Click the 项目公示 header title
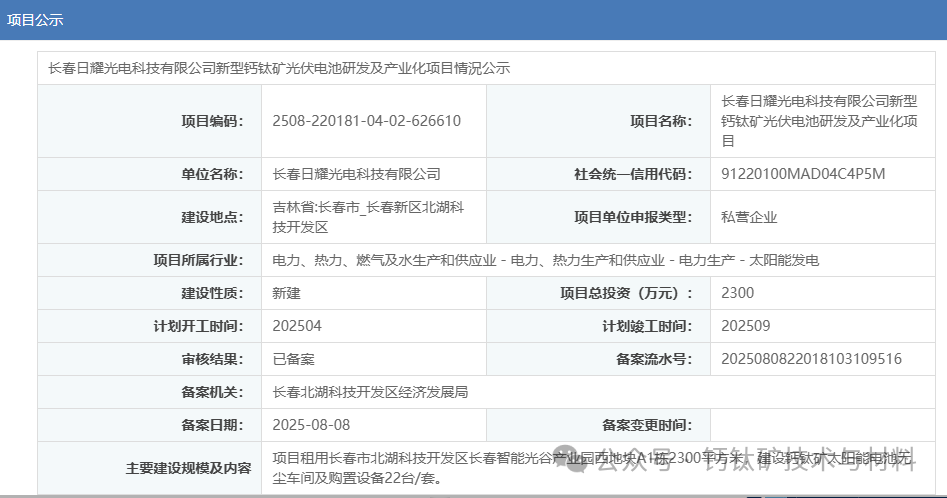Screen dimensions: 947x498 click(x=36, y=20)
